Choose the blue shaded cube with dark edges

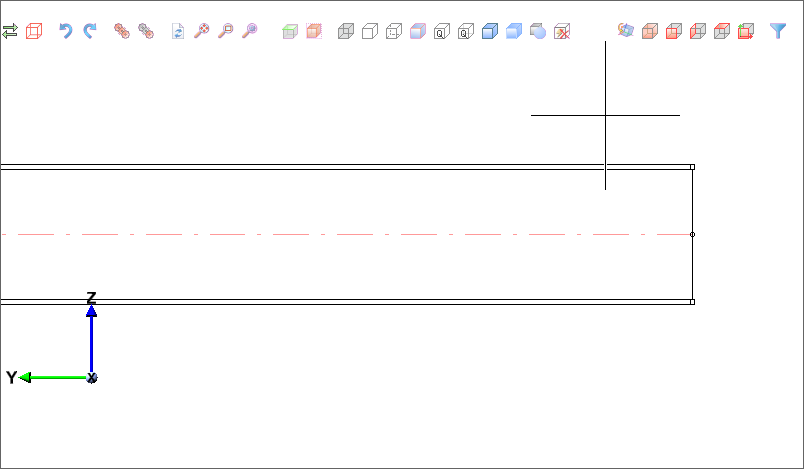pyautogui.click(x=490, y=31)
